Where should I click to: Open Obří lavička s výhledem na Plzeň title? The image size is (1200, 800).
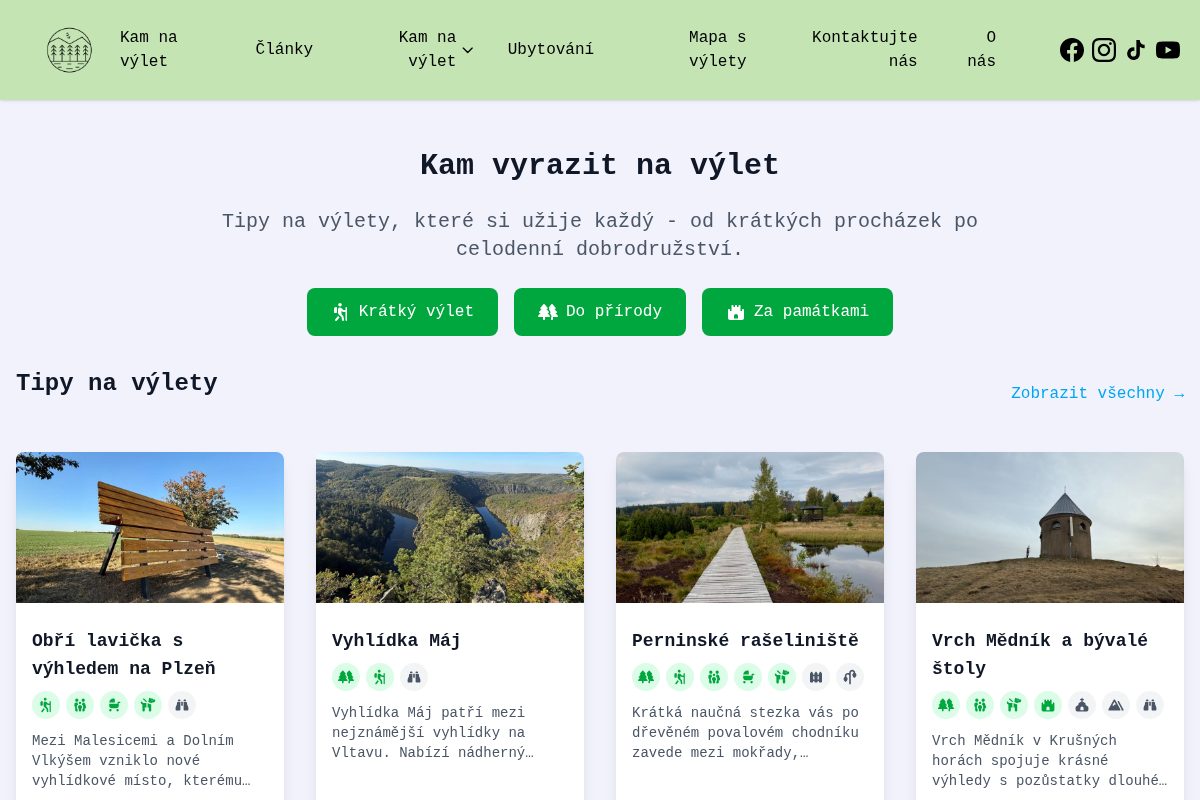point(124,655)
